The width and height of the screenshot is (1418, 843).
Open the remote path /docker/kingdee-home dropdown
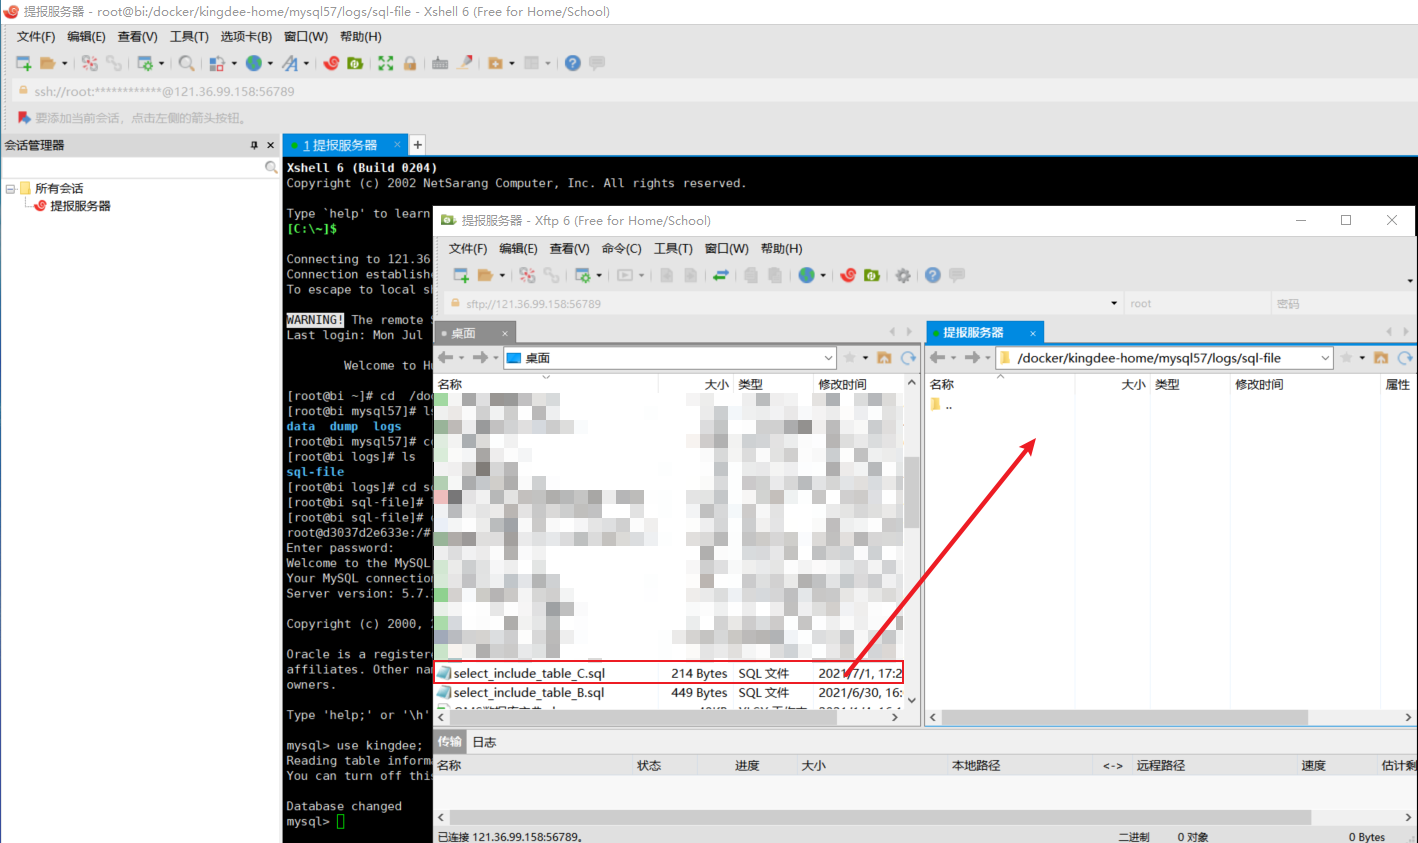click(x=1325, y=358)
